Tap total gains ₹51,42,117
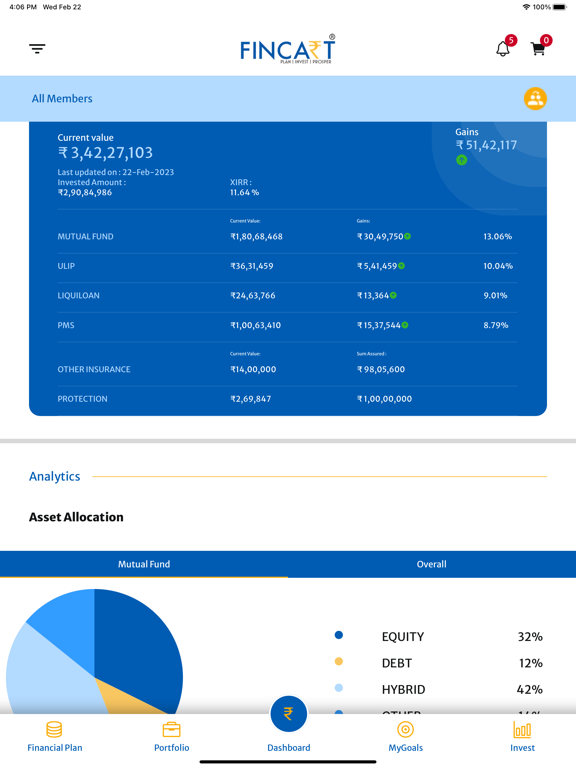The width and height of the screenshot is (576, 768). pyautogui.click(x=486, y=145)
